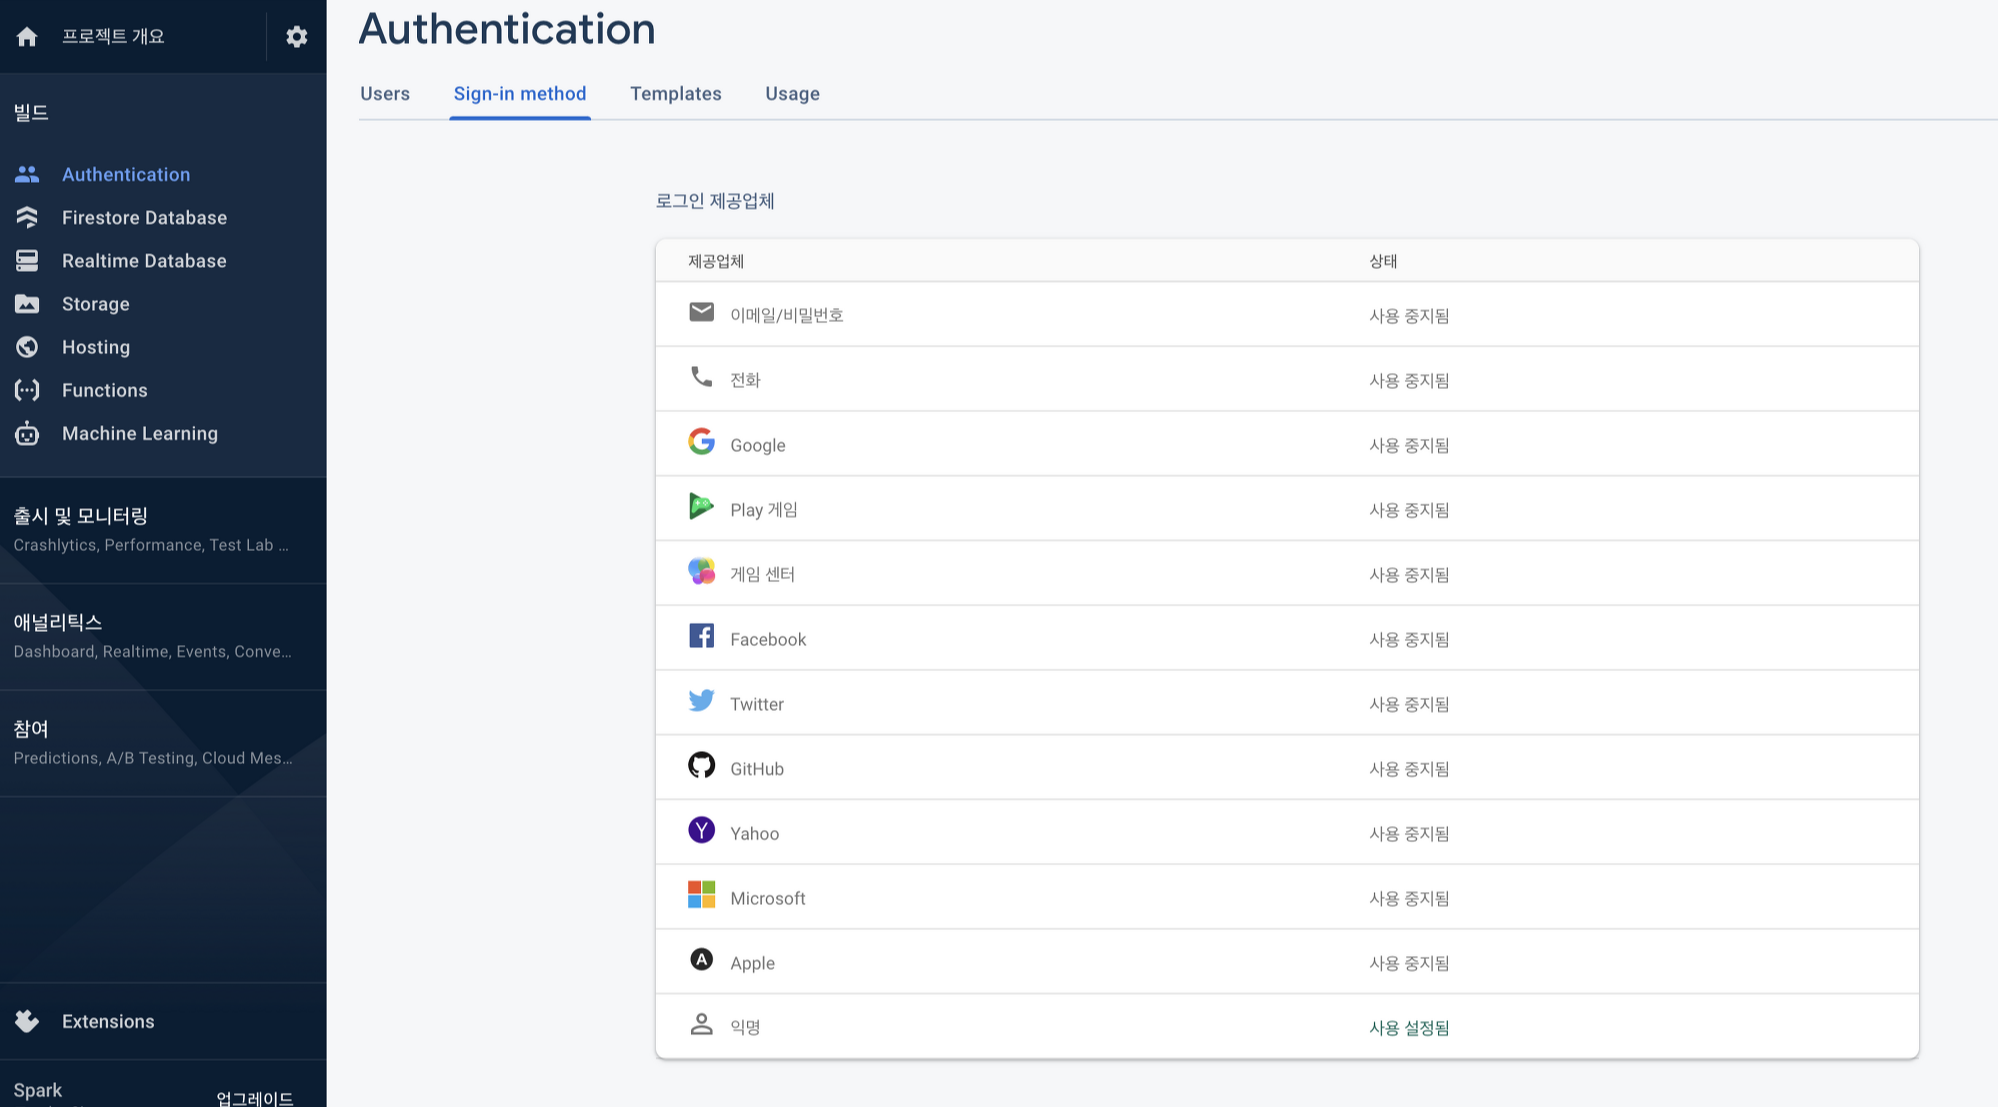Open the 이메일/비밀번호 provider row

pos(1287,314)
